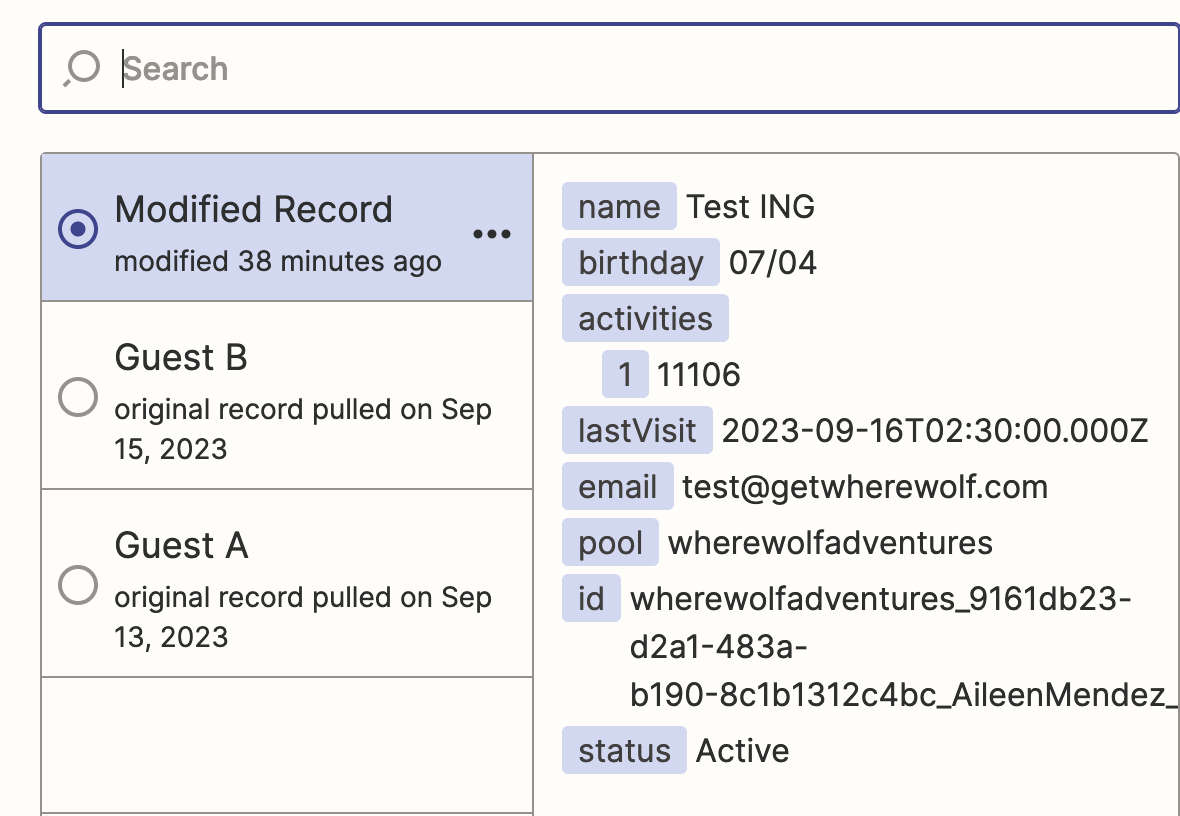Click the 'Active' status value
The height and width of the screenshot is (816, 1180).
point(743,751)
